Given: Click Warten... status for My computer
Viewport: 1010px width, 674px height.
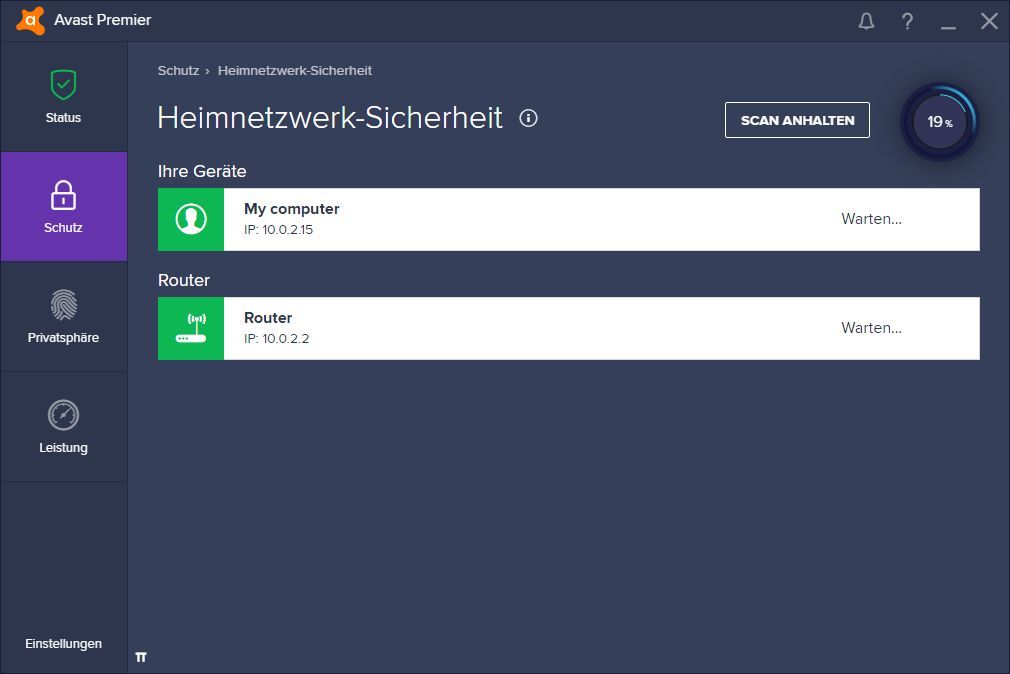Looking at the screenshot, I should [871, 219].
